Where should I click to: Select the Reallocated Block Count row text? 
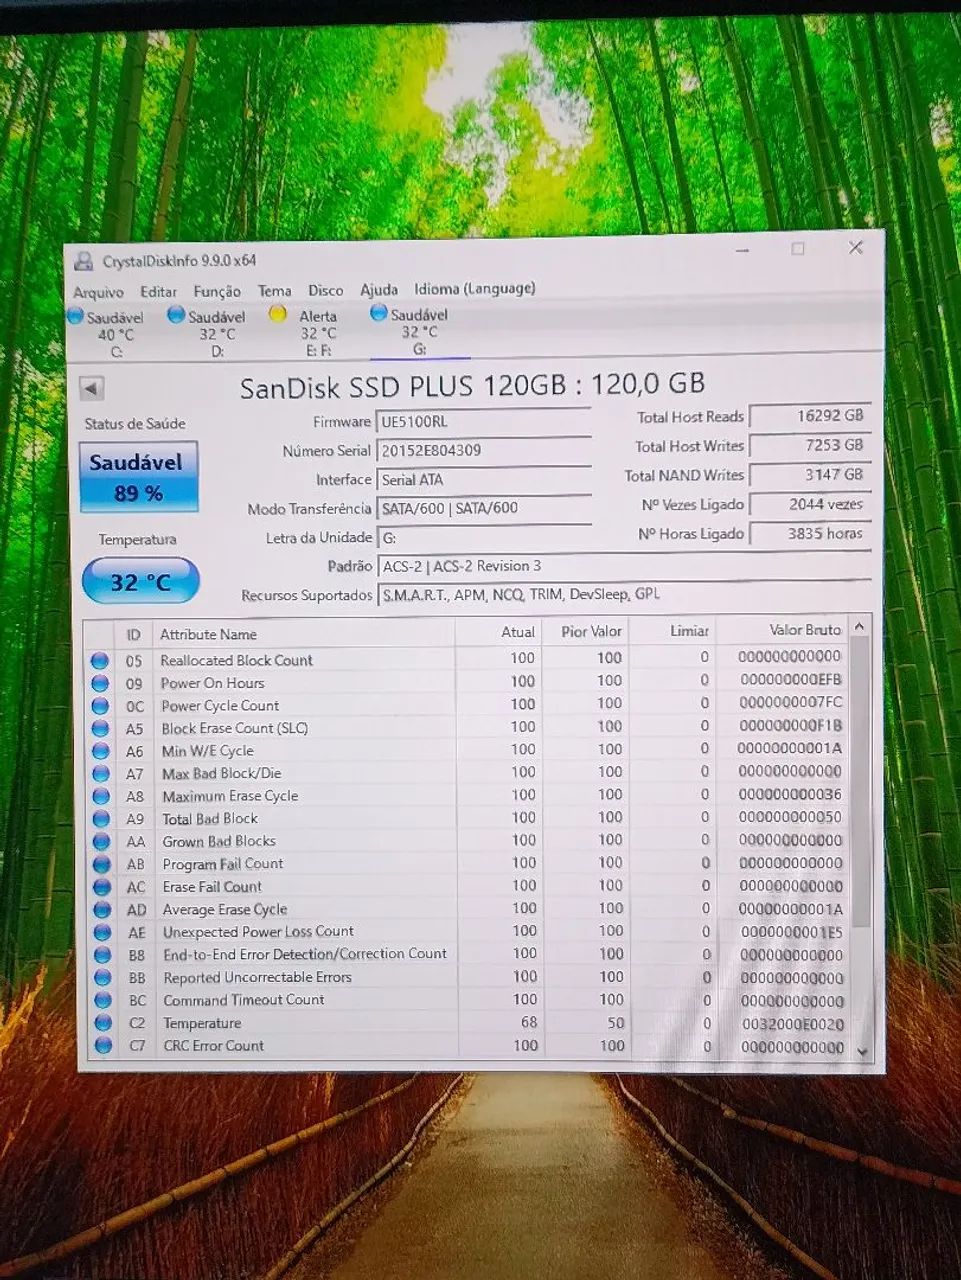237,661
